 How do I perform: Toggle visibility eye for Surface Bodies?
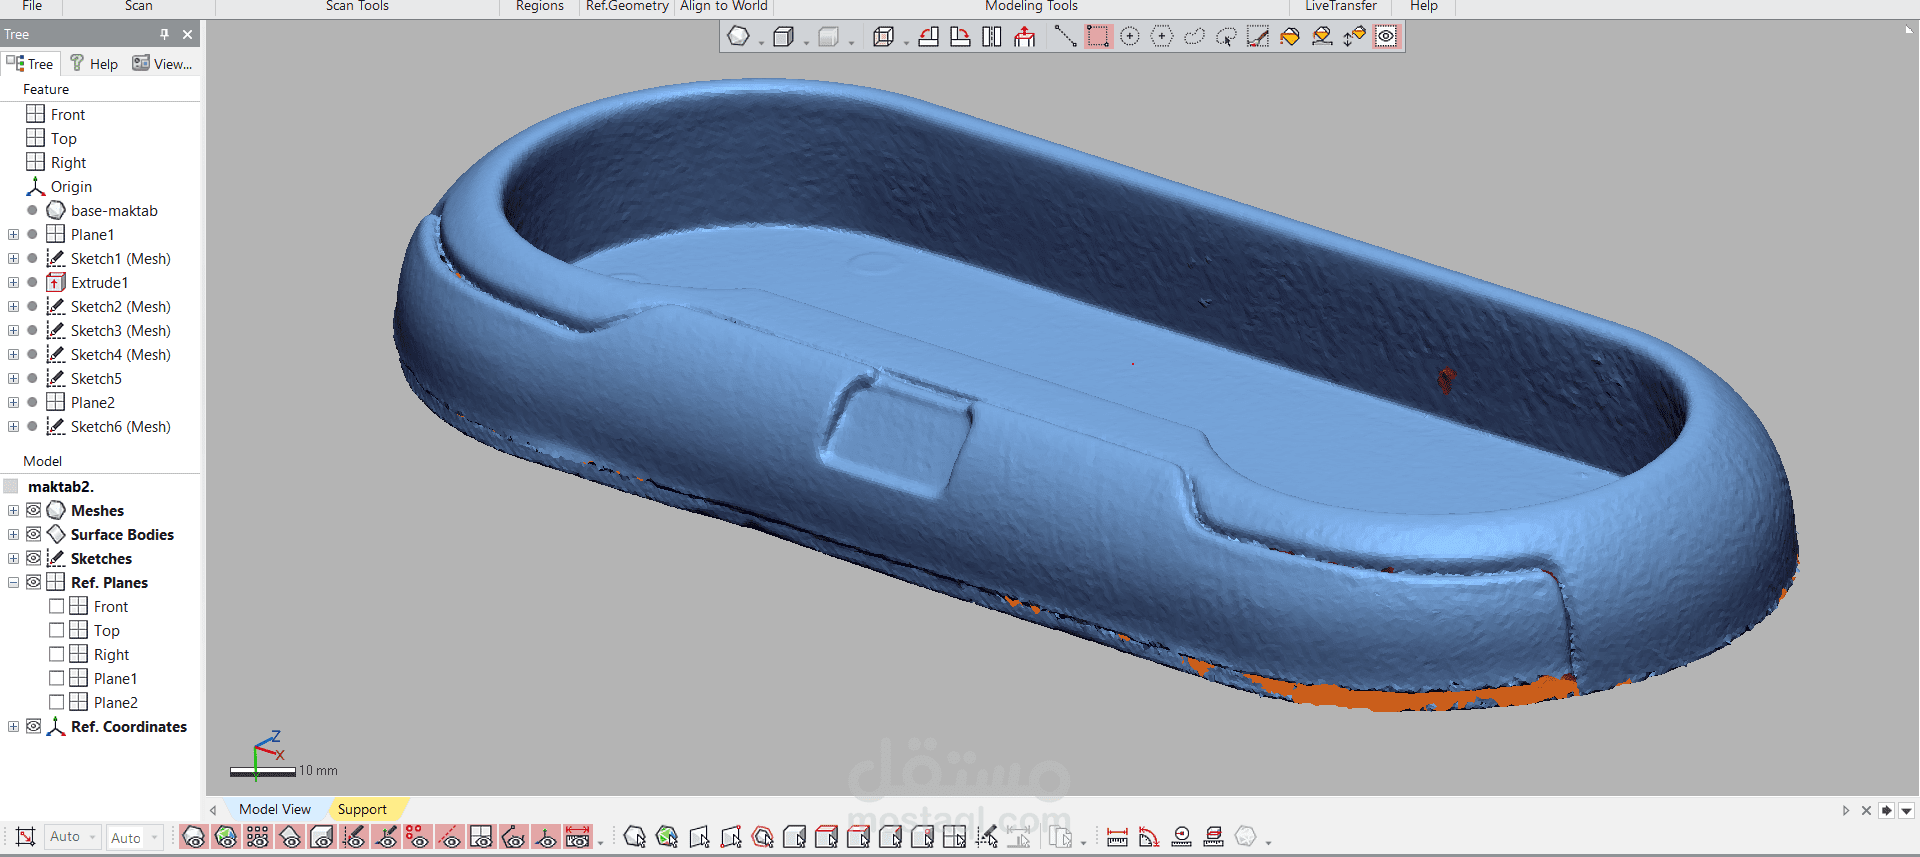[34, 534]
